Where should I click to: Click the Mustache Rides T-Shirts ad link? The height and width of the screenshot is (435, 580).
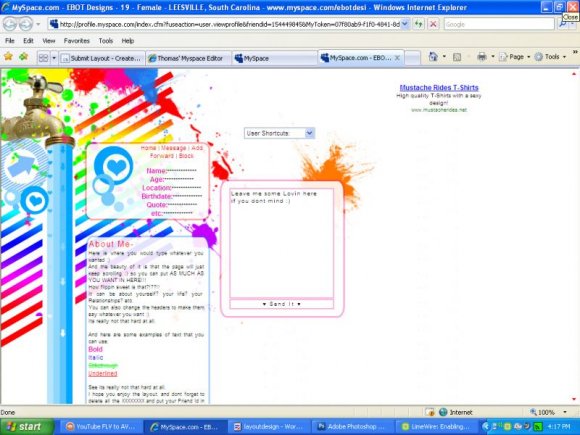tap(439, 88)
